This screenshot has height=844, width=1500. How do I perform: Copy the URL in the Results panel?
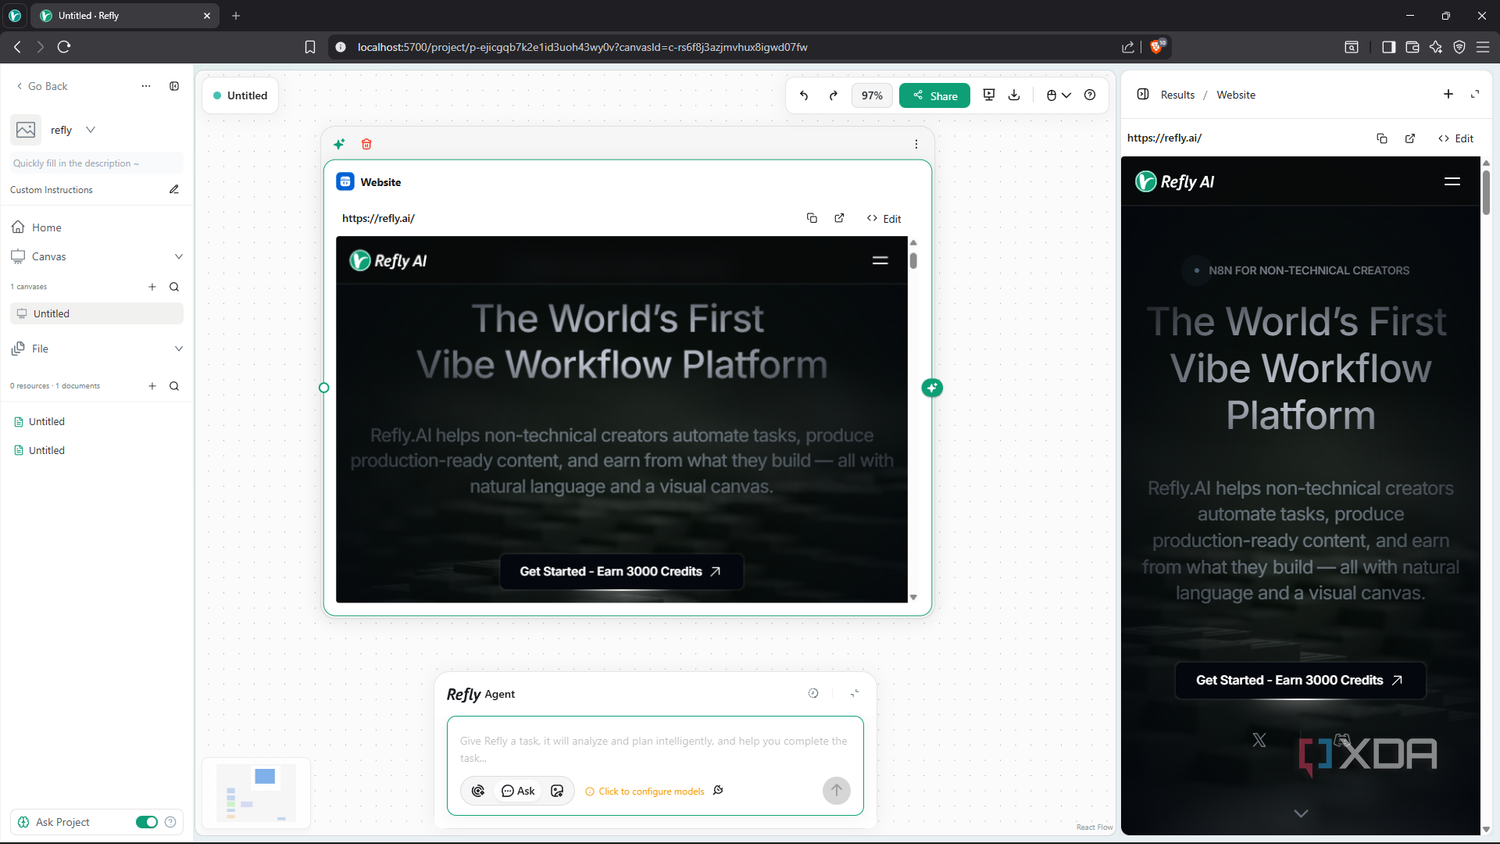pyautogui.click(x=1382, y=138)
